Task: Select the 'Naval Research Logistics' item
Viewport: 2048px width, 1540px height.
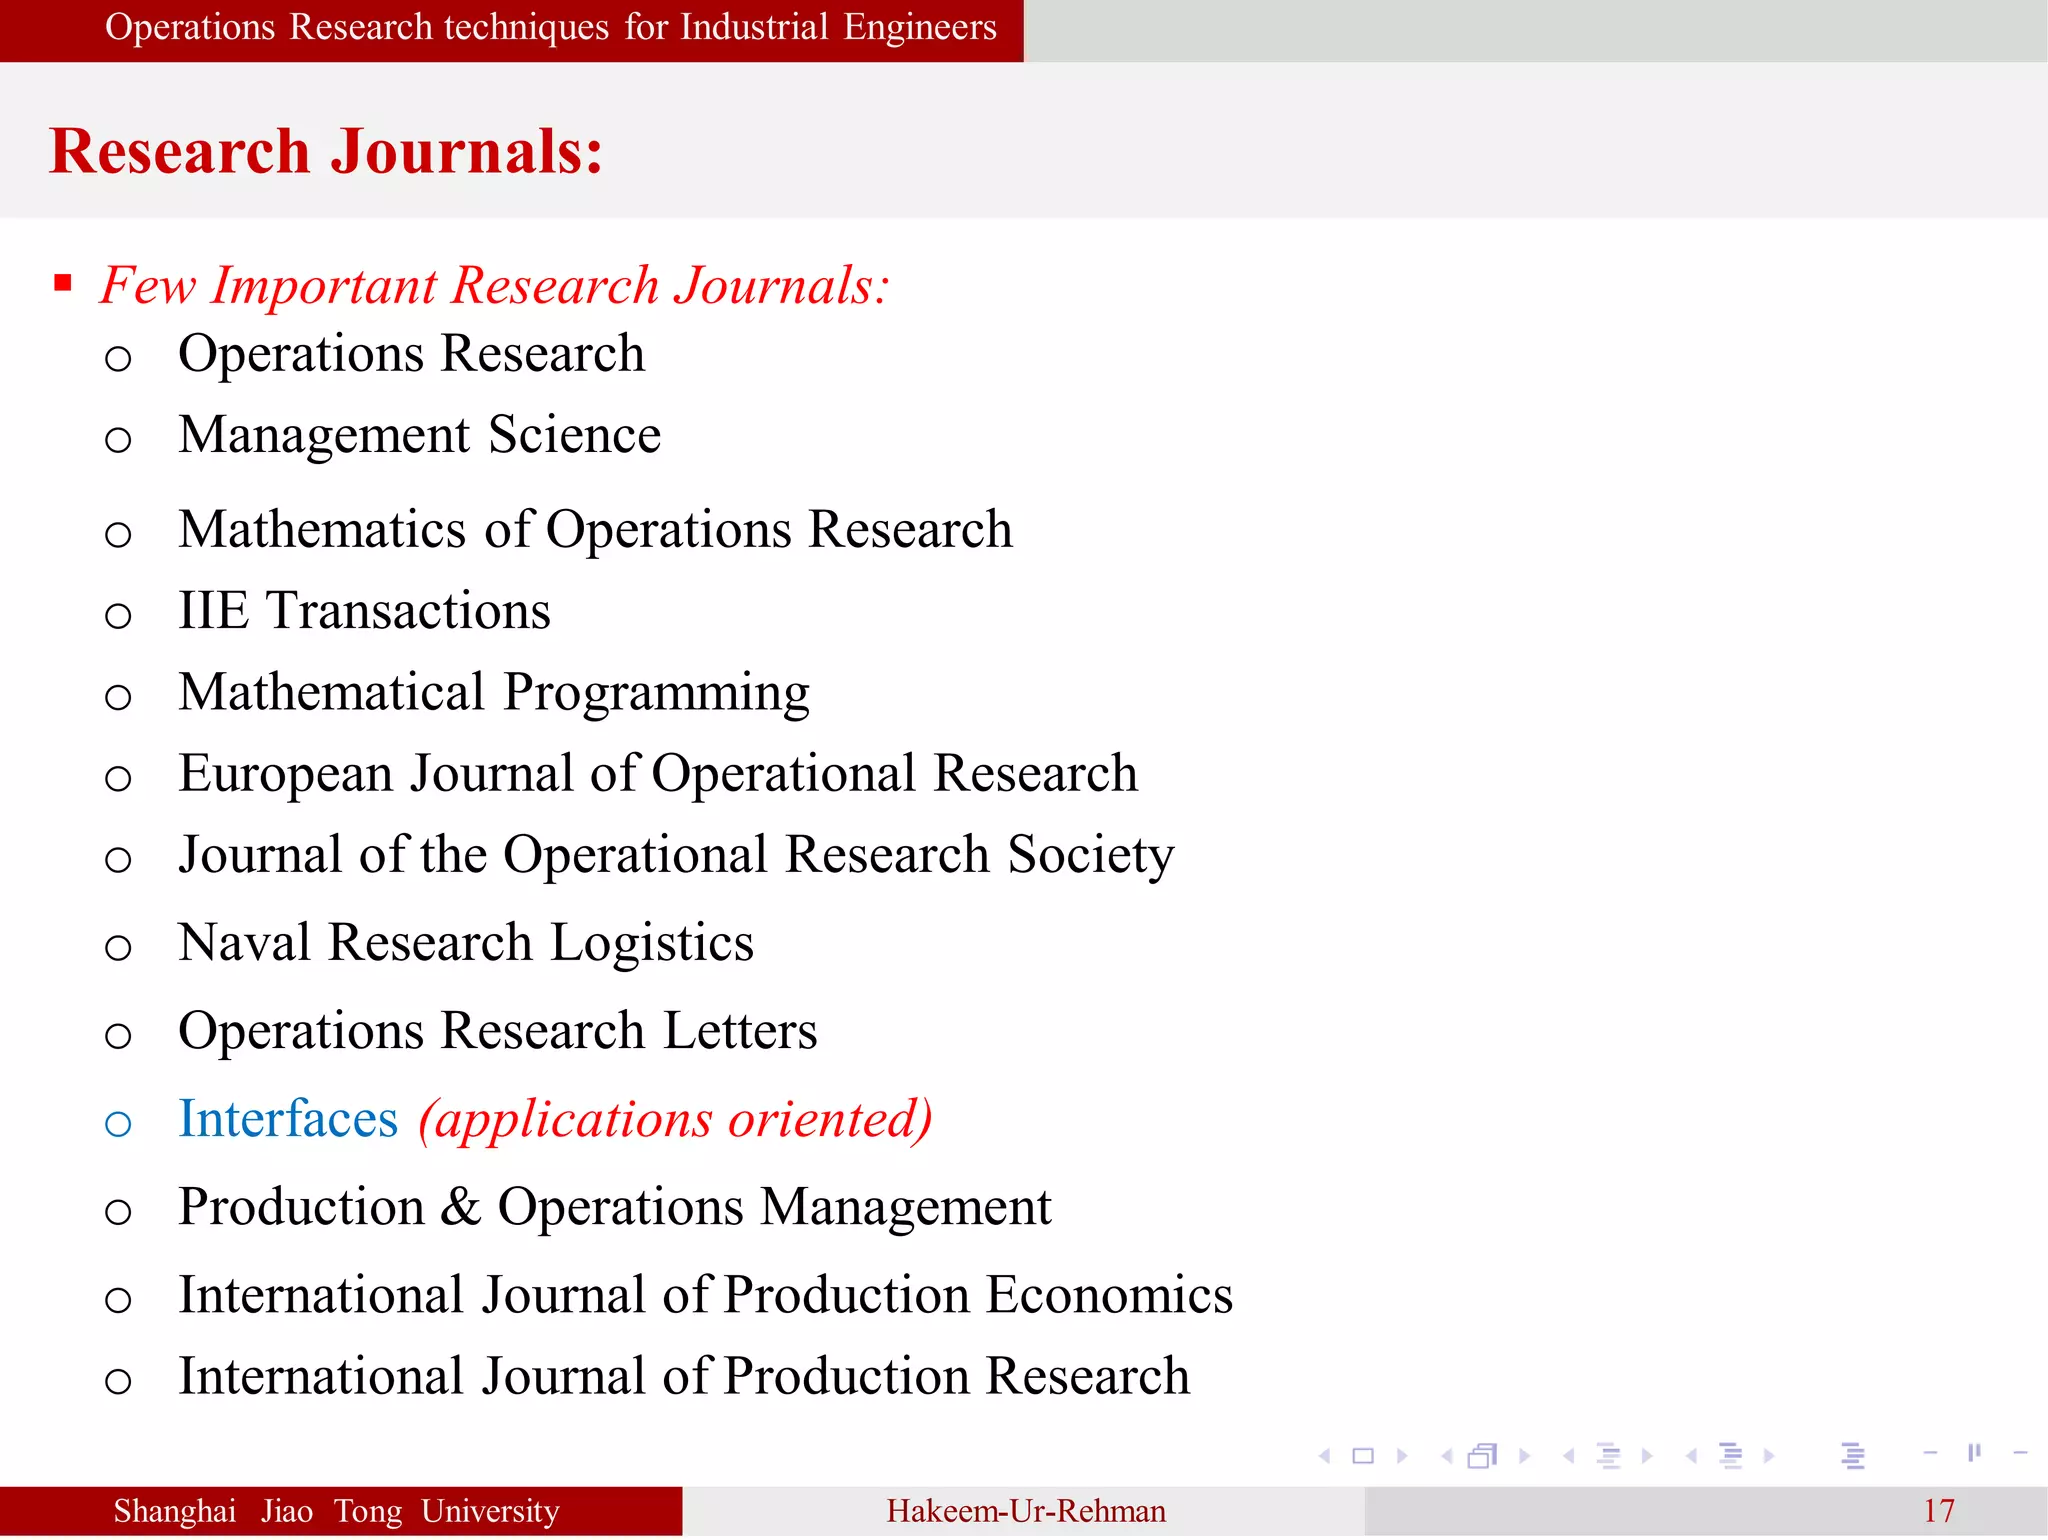Action: pos(466,943)
